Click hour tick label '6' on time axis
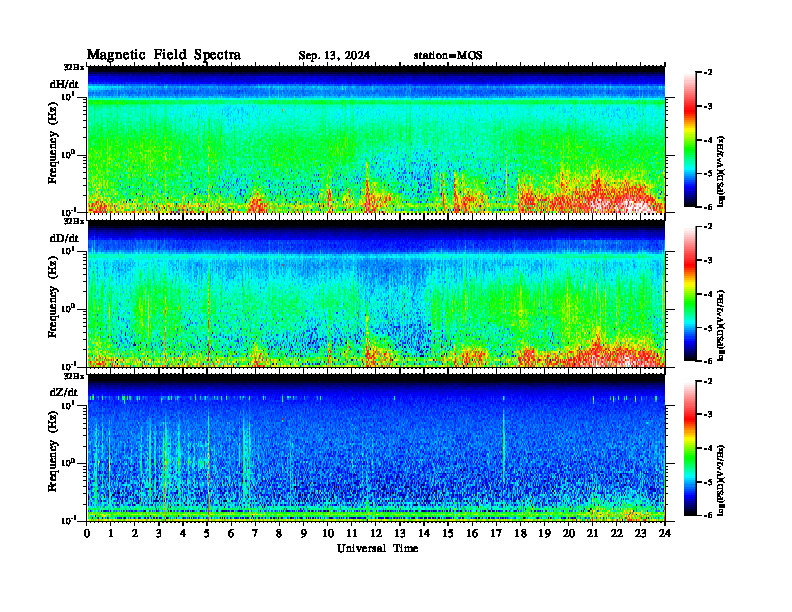This screenshot has height=612, width=792. (231, 533)
